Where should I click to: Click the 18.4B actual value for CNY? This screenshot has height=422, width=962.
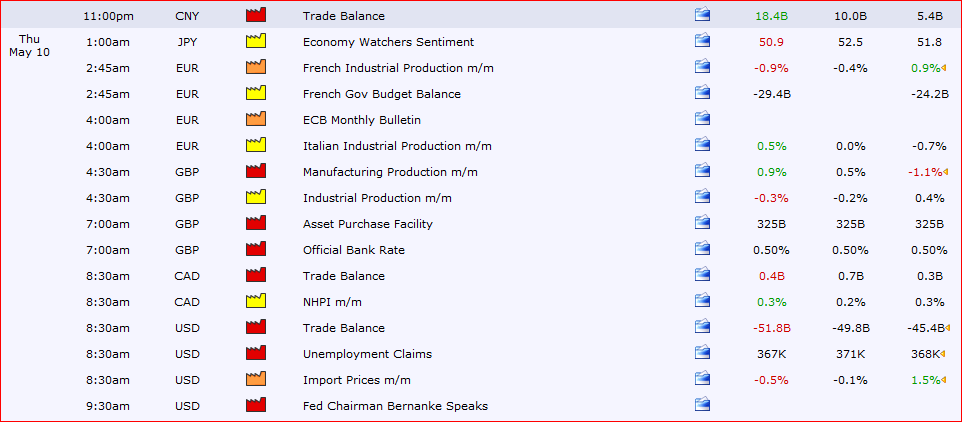point(772,16)
